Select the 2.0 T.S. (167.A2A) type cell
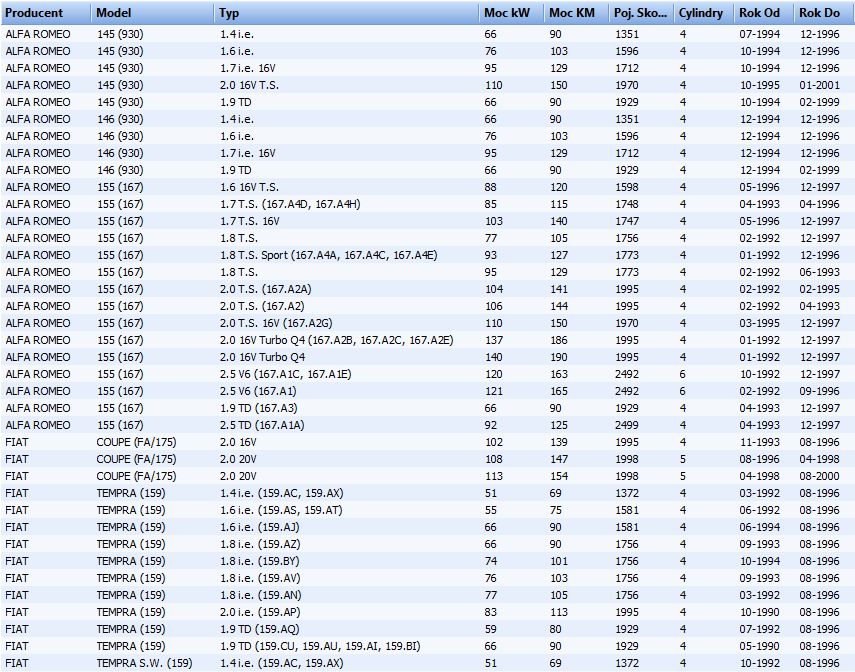Screen dimensions: 855x672 pos(266,289)
